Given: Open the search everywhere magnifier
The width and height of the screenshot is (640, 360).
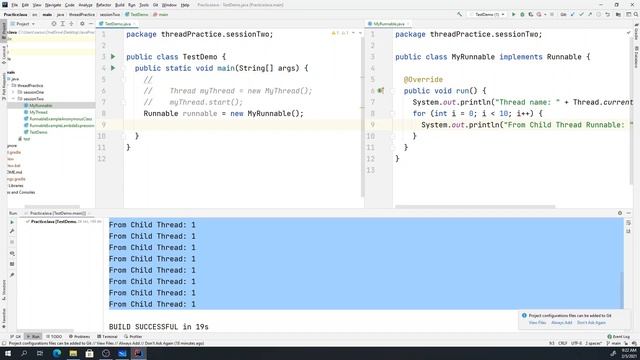Looking at the screenshot, I should tap(636, 14).
